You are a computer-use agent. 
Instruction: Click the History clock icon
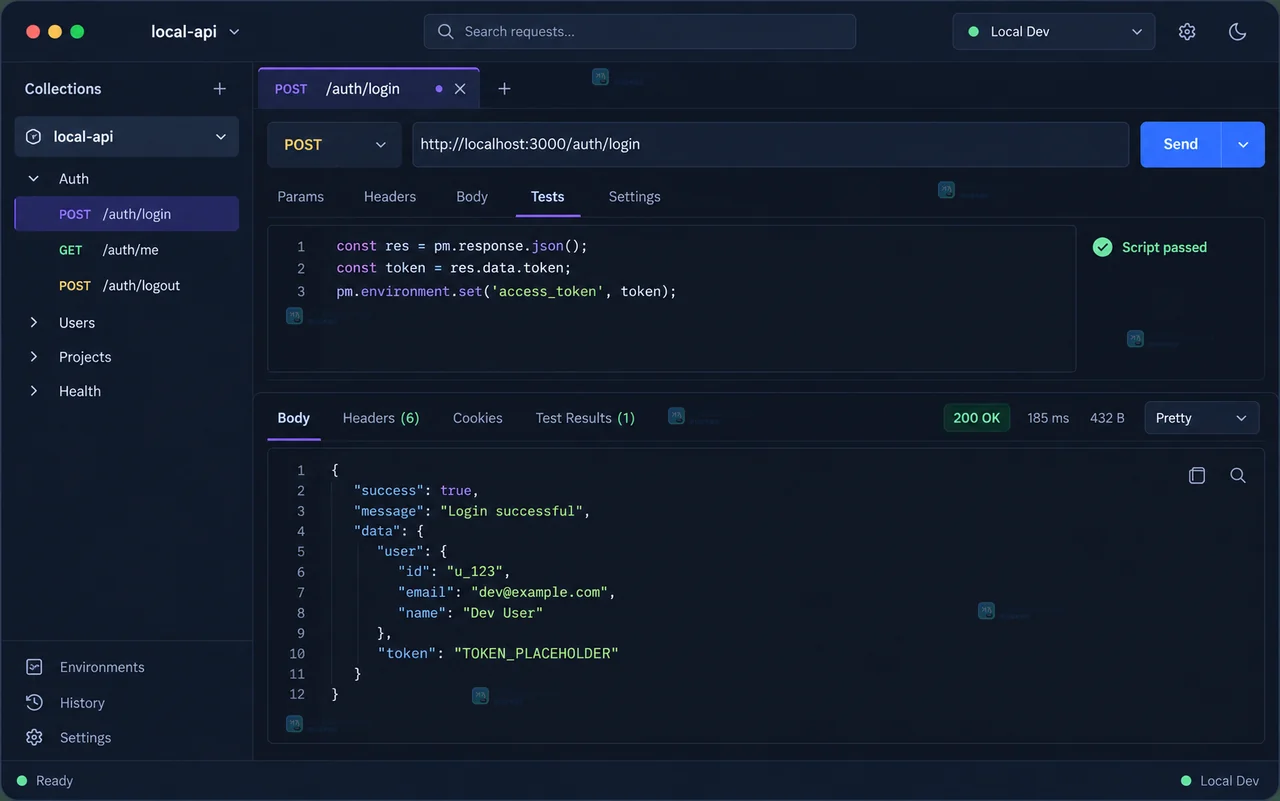(34, 702)
